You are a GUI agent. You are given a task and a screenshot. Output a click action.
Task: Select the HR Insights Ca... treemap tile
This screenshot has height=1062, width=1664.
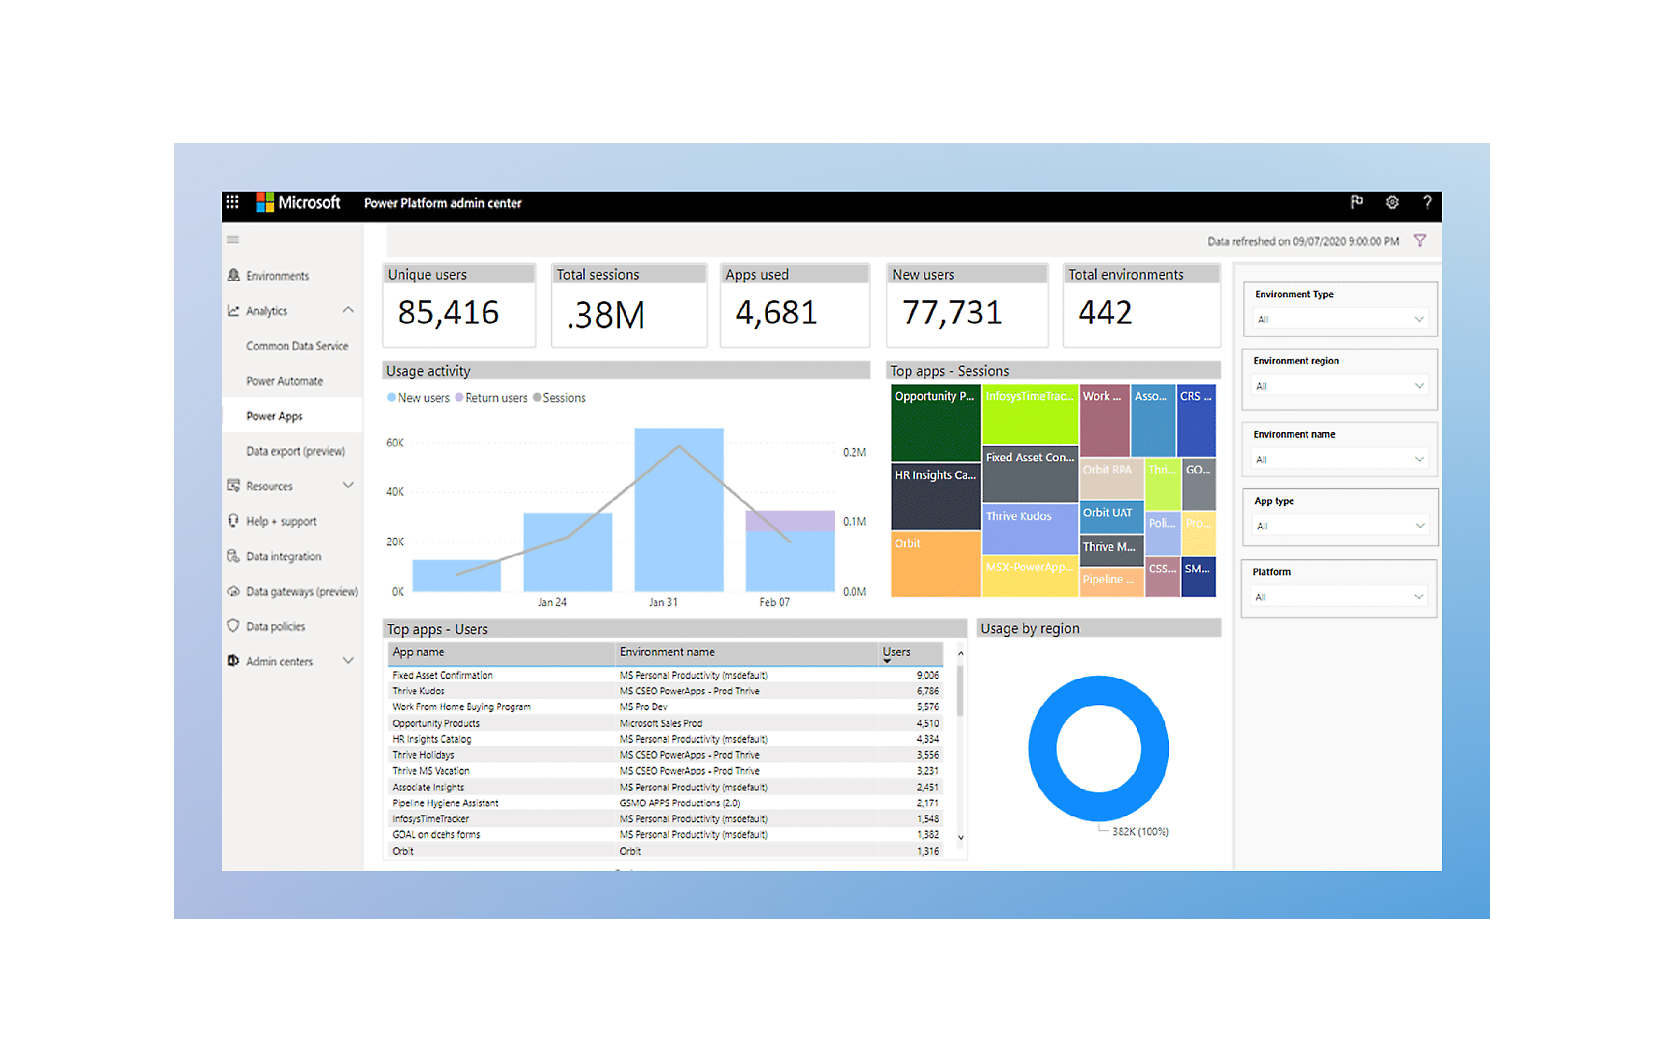pos(935,496)
